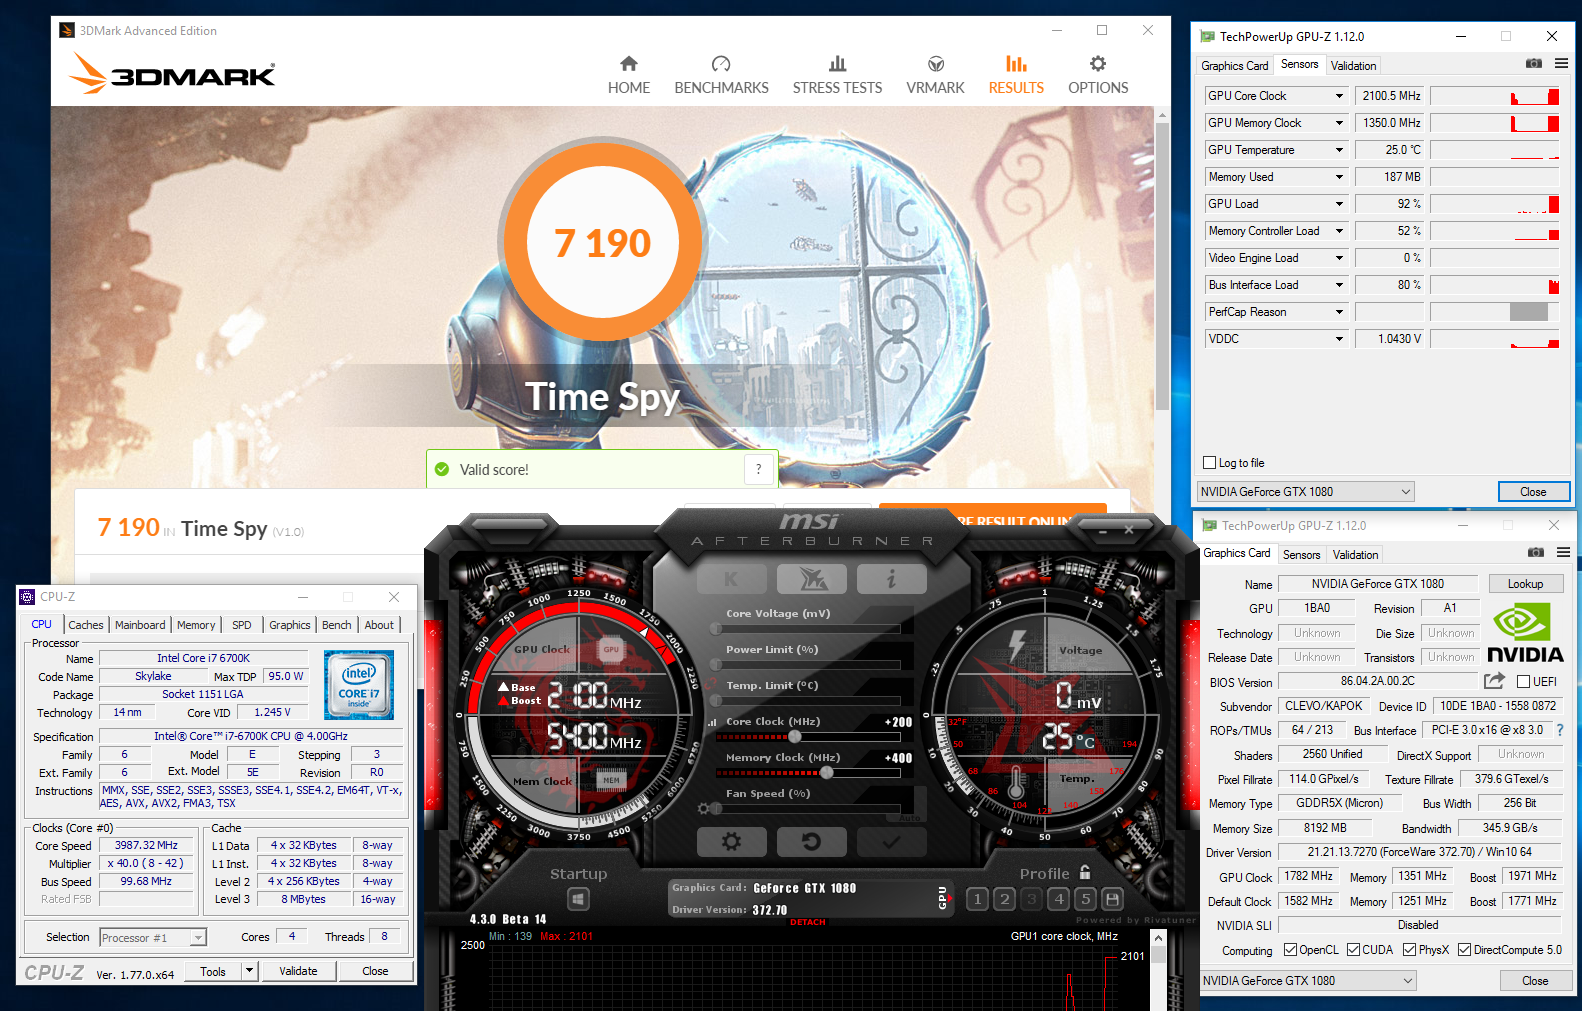Click the Lookup button in GPU-Z

tap(1525, 584)
